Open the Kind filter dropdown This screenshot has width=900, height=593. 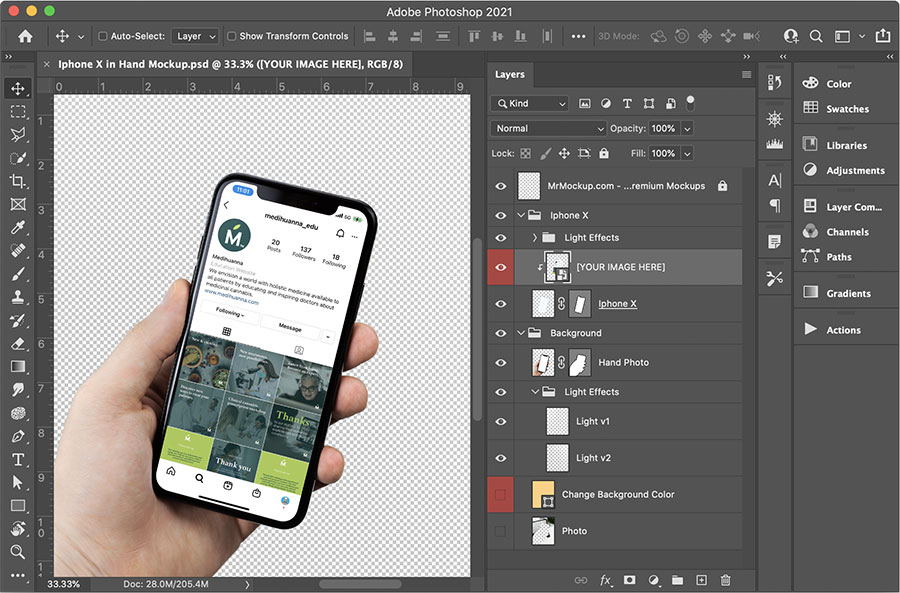(529, 103)
